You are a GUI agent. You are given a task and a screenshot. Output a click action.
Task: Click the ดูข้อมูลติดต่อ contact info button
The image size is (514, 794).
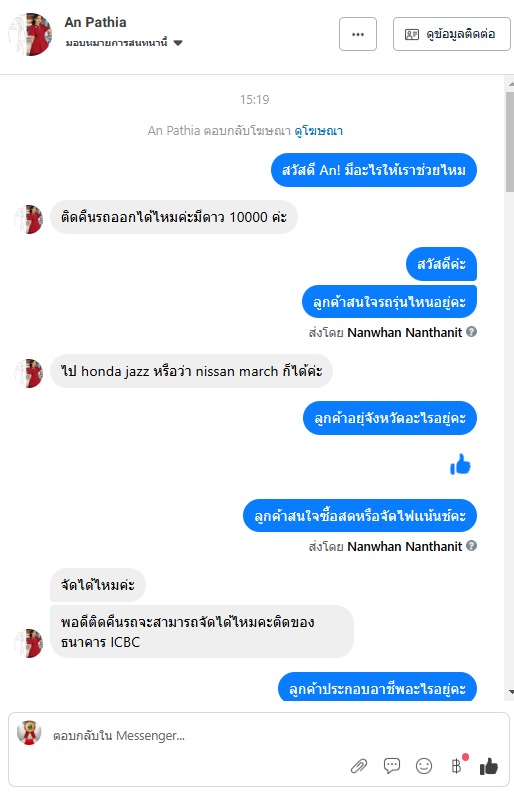(x=451, y=34)
